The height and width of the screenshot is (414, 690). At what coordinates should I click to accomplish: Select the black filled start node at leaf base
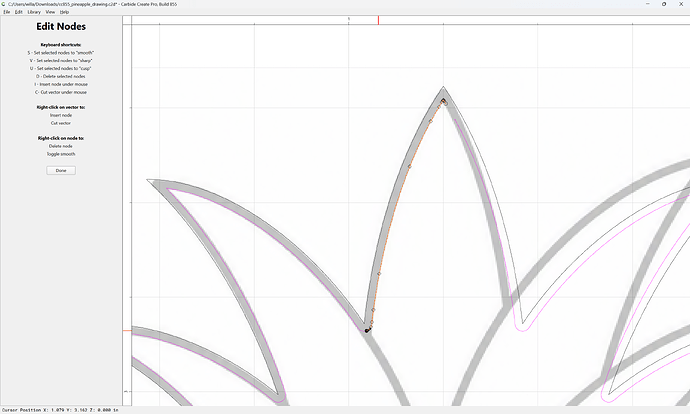pos(367,330)
